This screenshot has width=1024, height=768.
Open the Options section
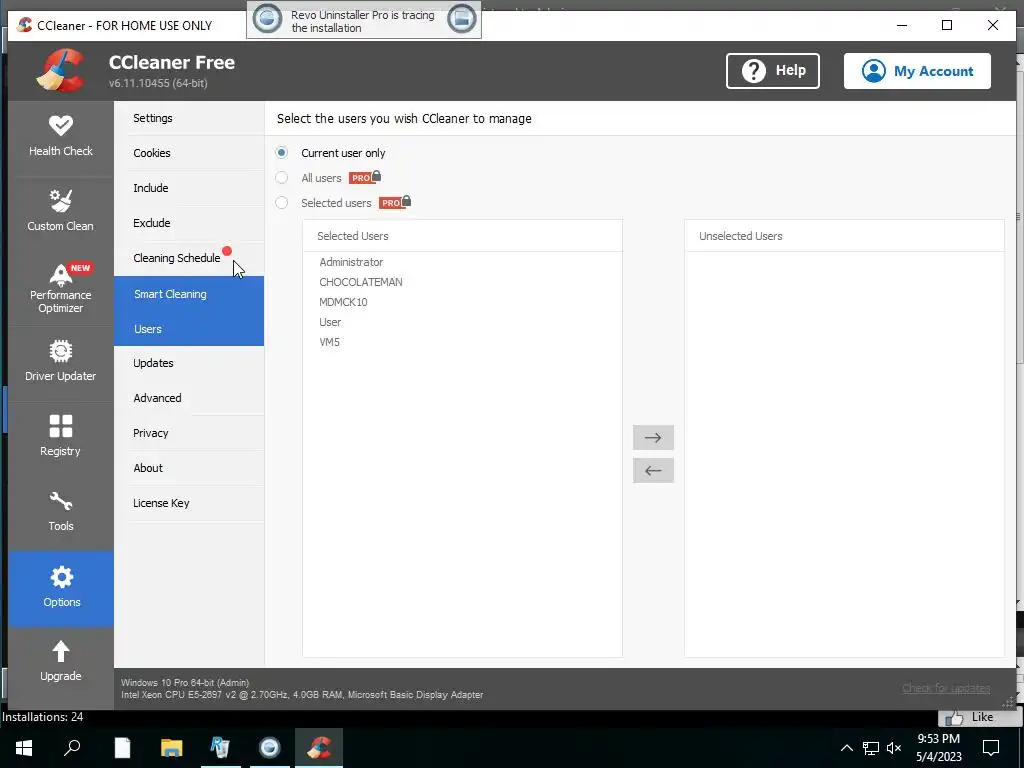[61, 589]
